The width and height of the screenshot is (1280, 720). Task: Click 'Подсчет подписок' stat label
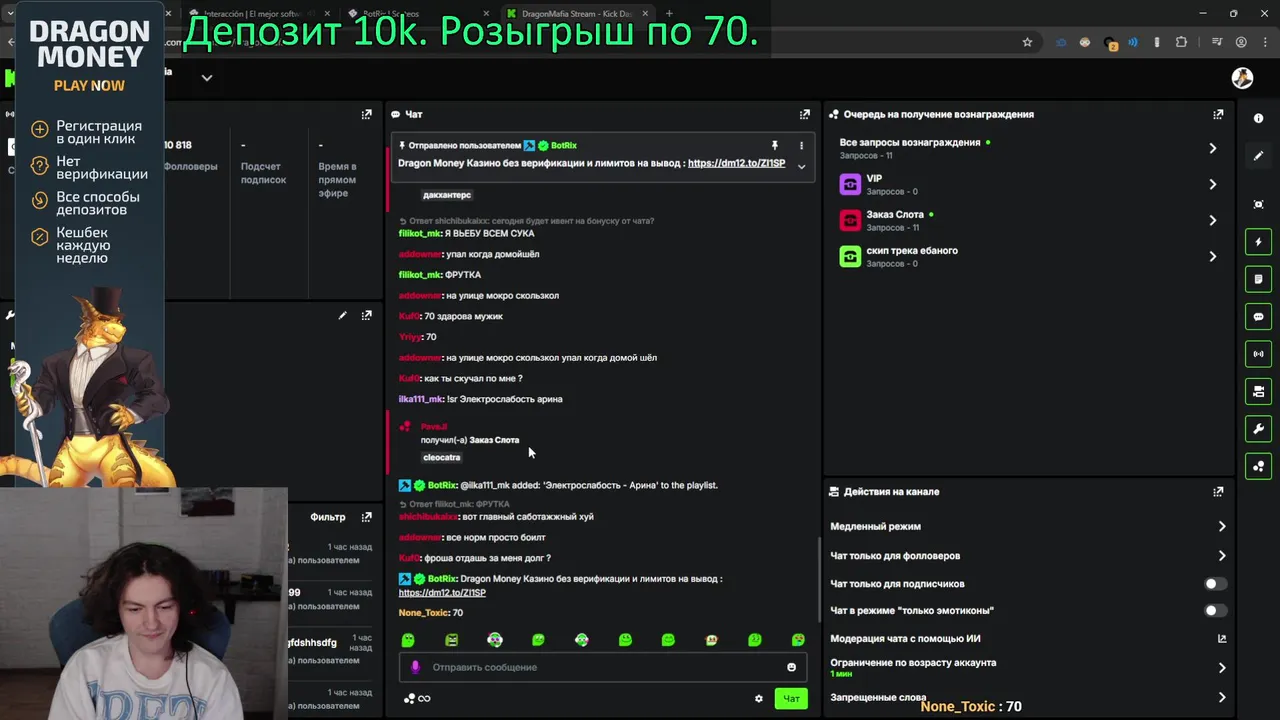click(x=263, y=173)
